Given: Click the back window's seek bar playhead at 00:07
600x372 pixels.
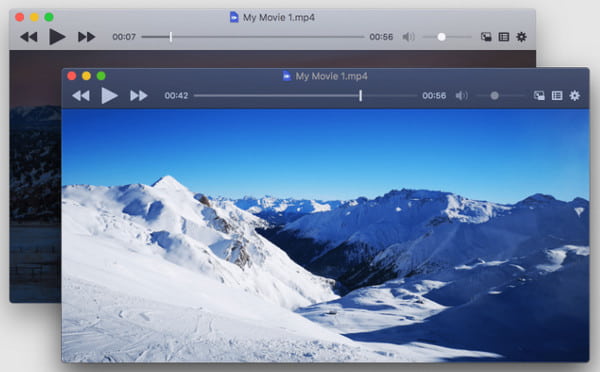Looking at the screenshot, I should (171, 37).
